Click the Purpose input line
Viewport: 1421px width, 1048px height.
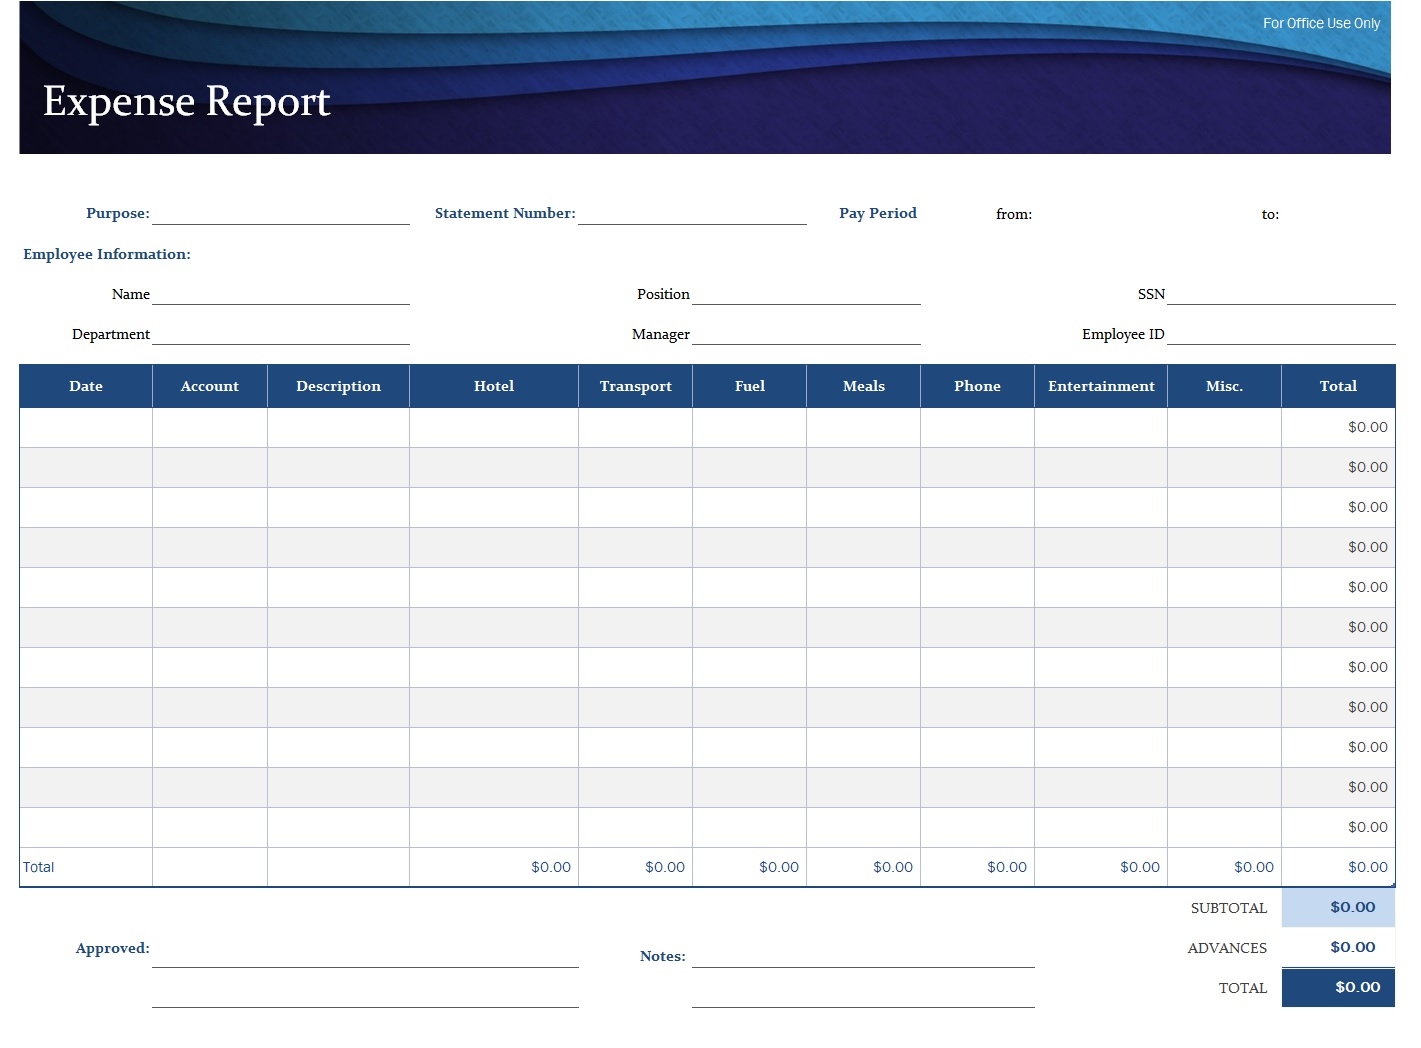(x=280, y=218)
